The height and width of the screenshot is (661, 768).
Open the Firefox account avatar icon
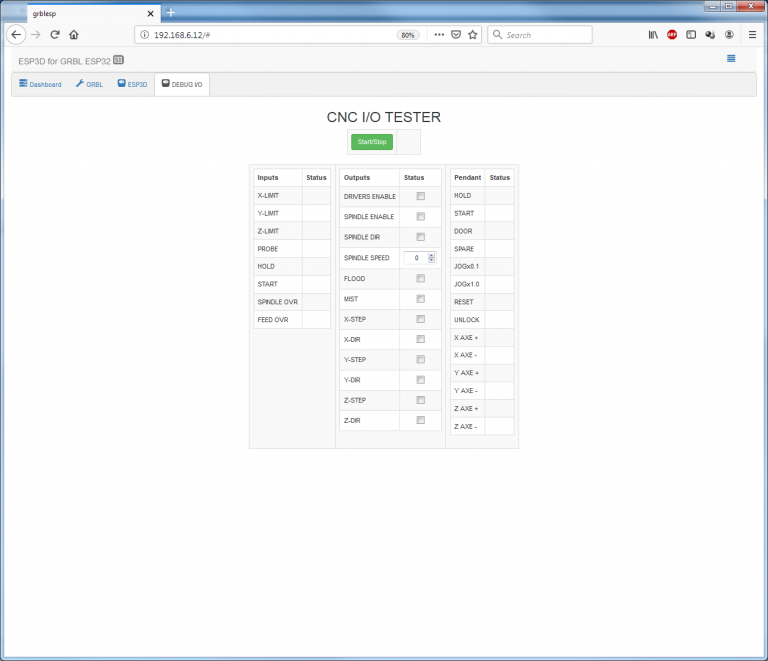[x=729, y=35]
